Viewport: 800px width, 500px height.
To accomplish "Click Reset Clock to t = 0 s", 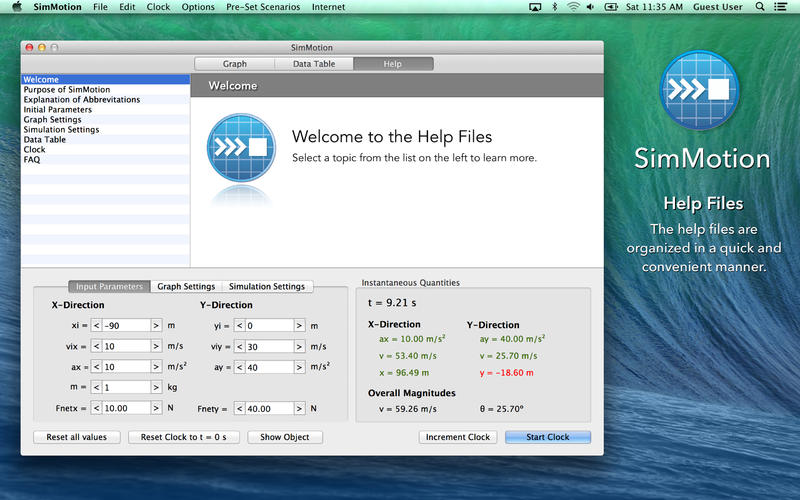I will (184, 437).
